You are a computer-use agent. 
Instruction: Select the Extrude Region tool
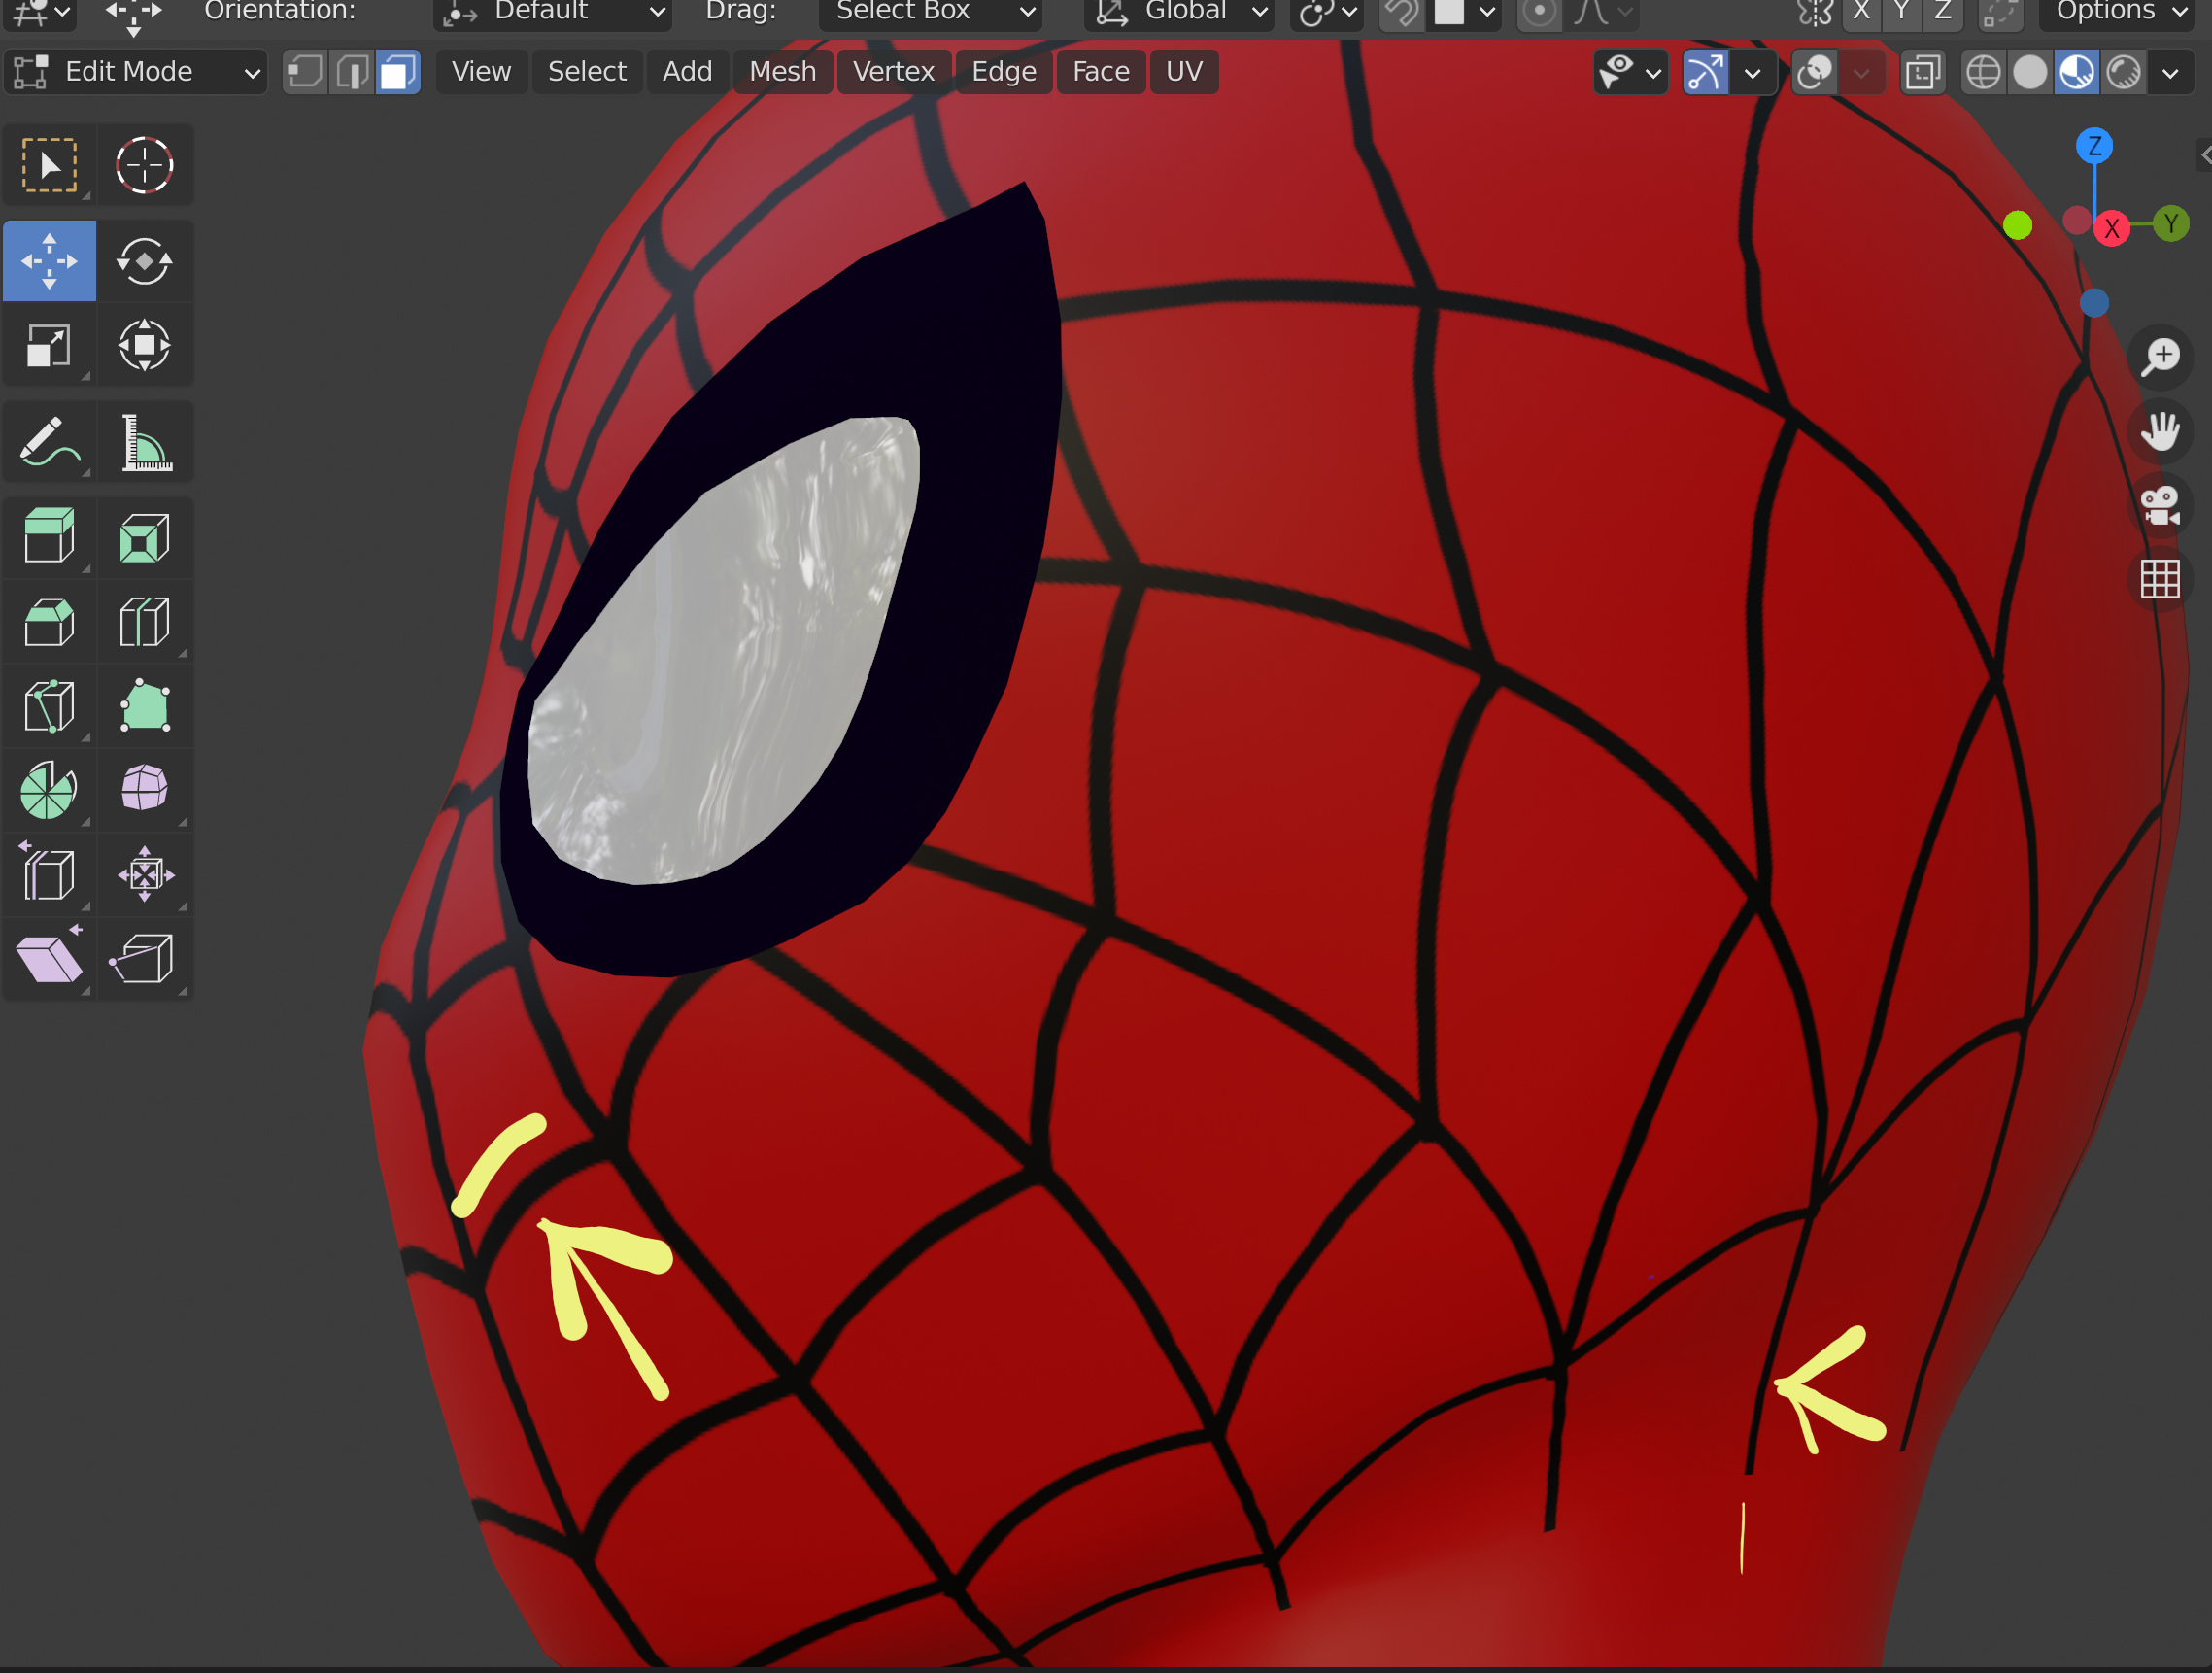coord(48,537)
